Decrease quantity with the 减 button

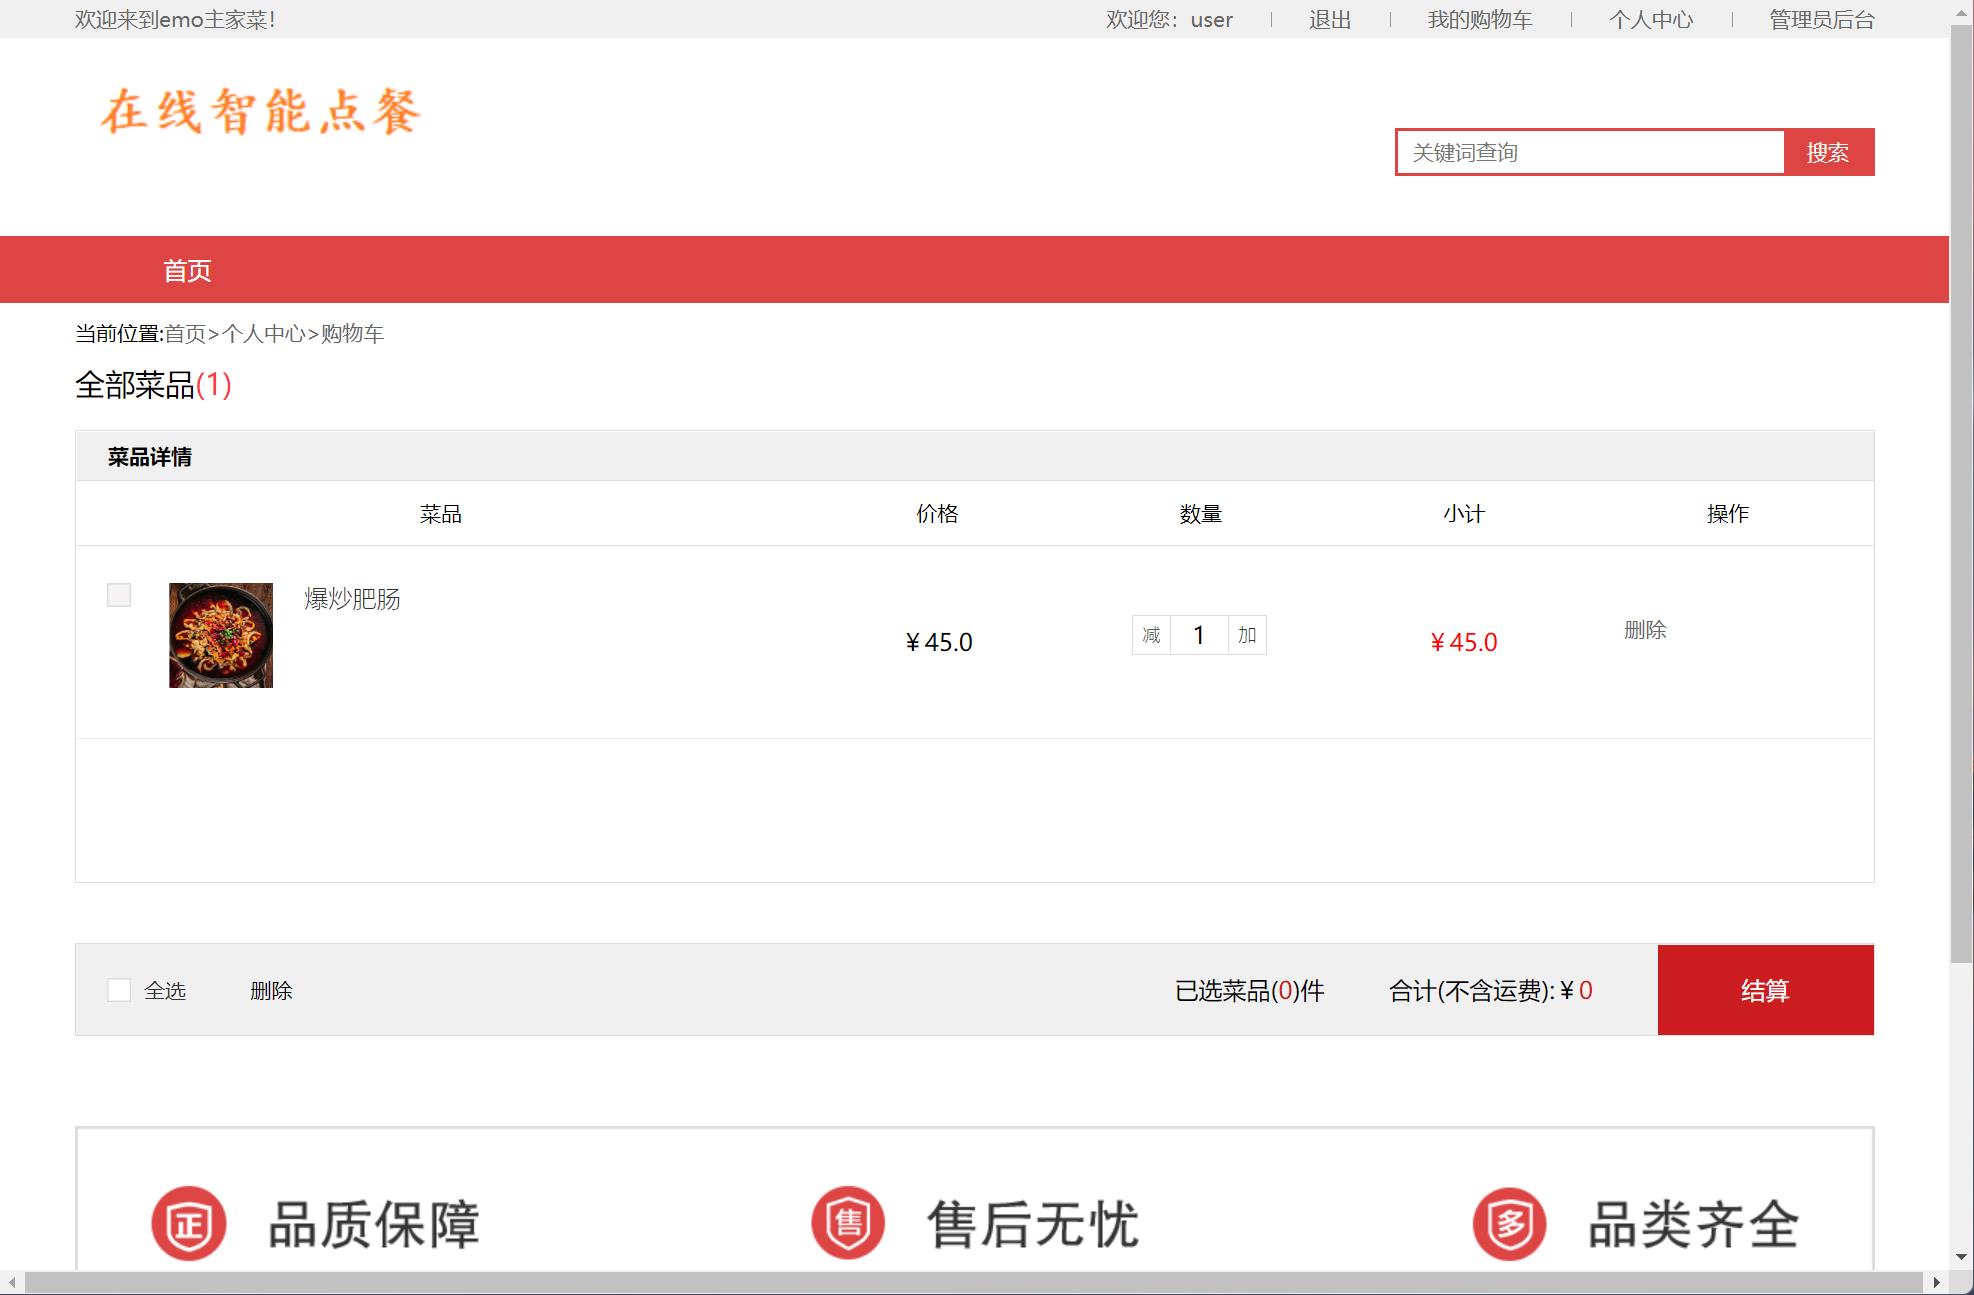(x=1151, y=635)
